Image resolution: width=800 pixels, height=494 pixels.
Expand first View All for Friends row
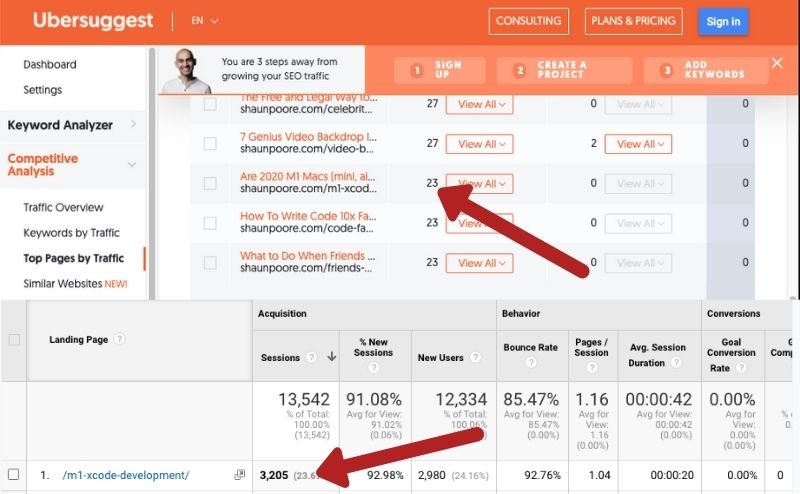click(x=480, y=263)
